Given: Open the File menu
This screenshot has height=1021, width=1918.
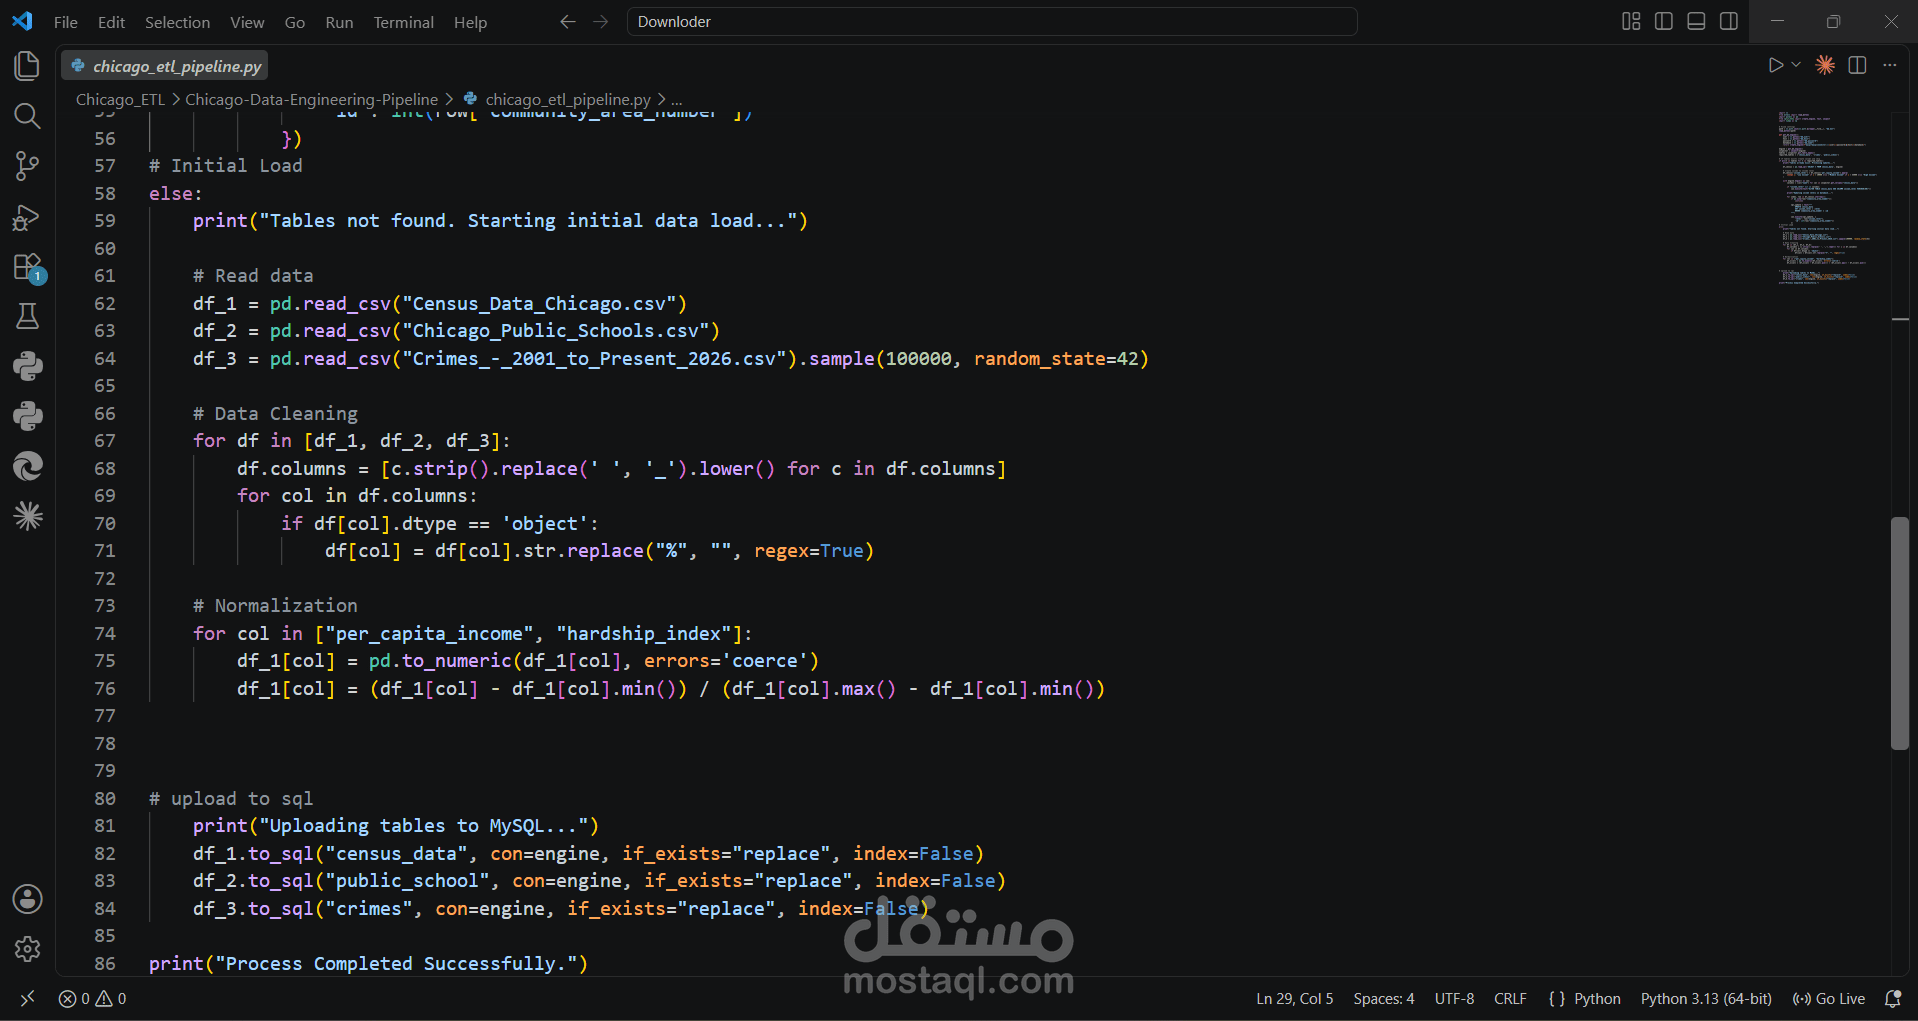Looking at the screenshot, I should (x=66, y=22).
